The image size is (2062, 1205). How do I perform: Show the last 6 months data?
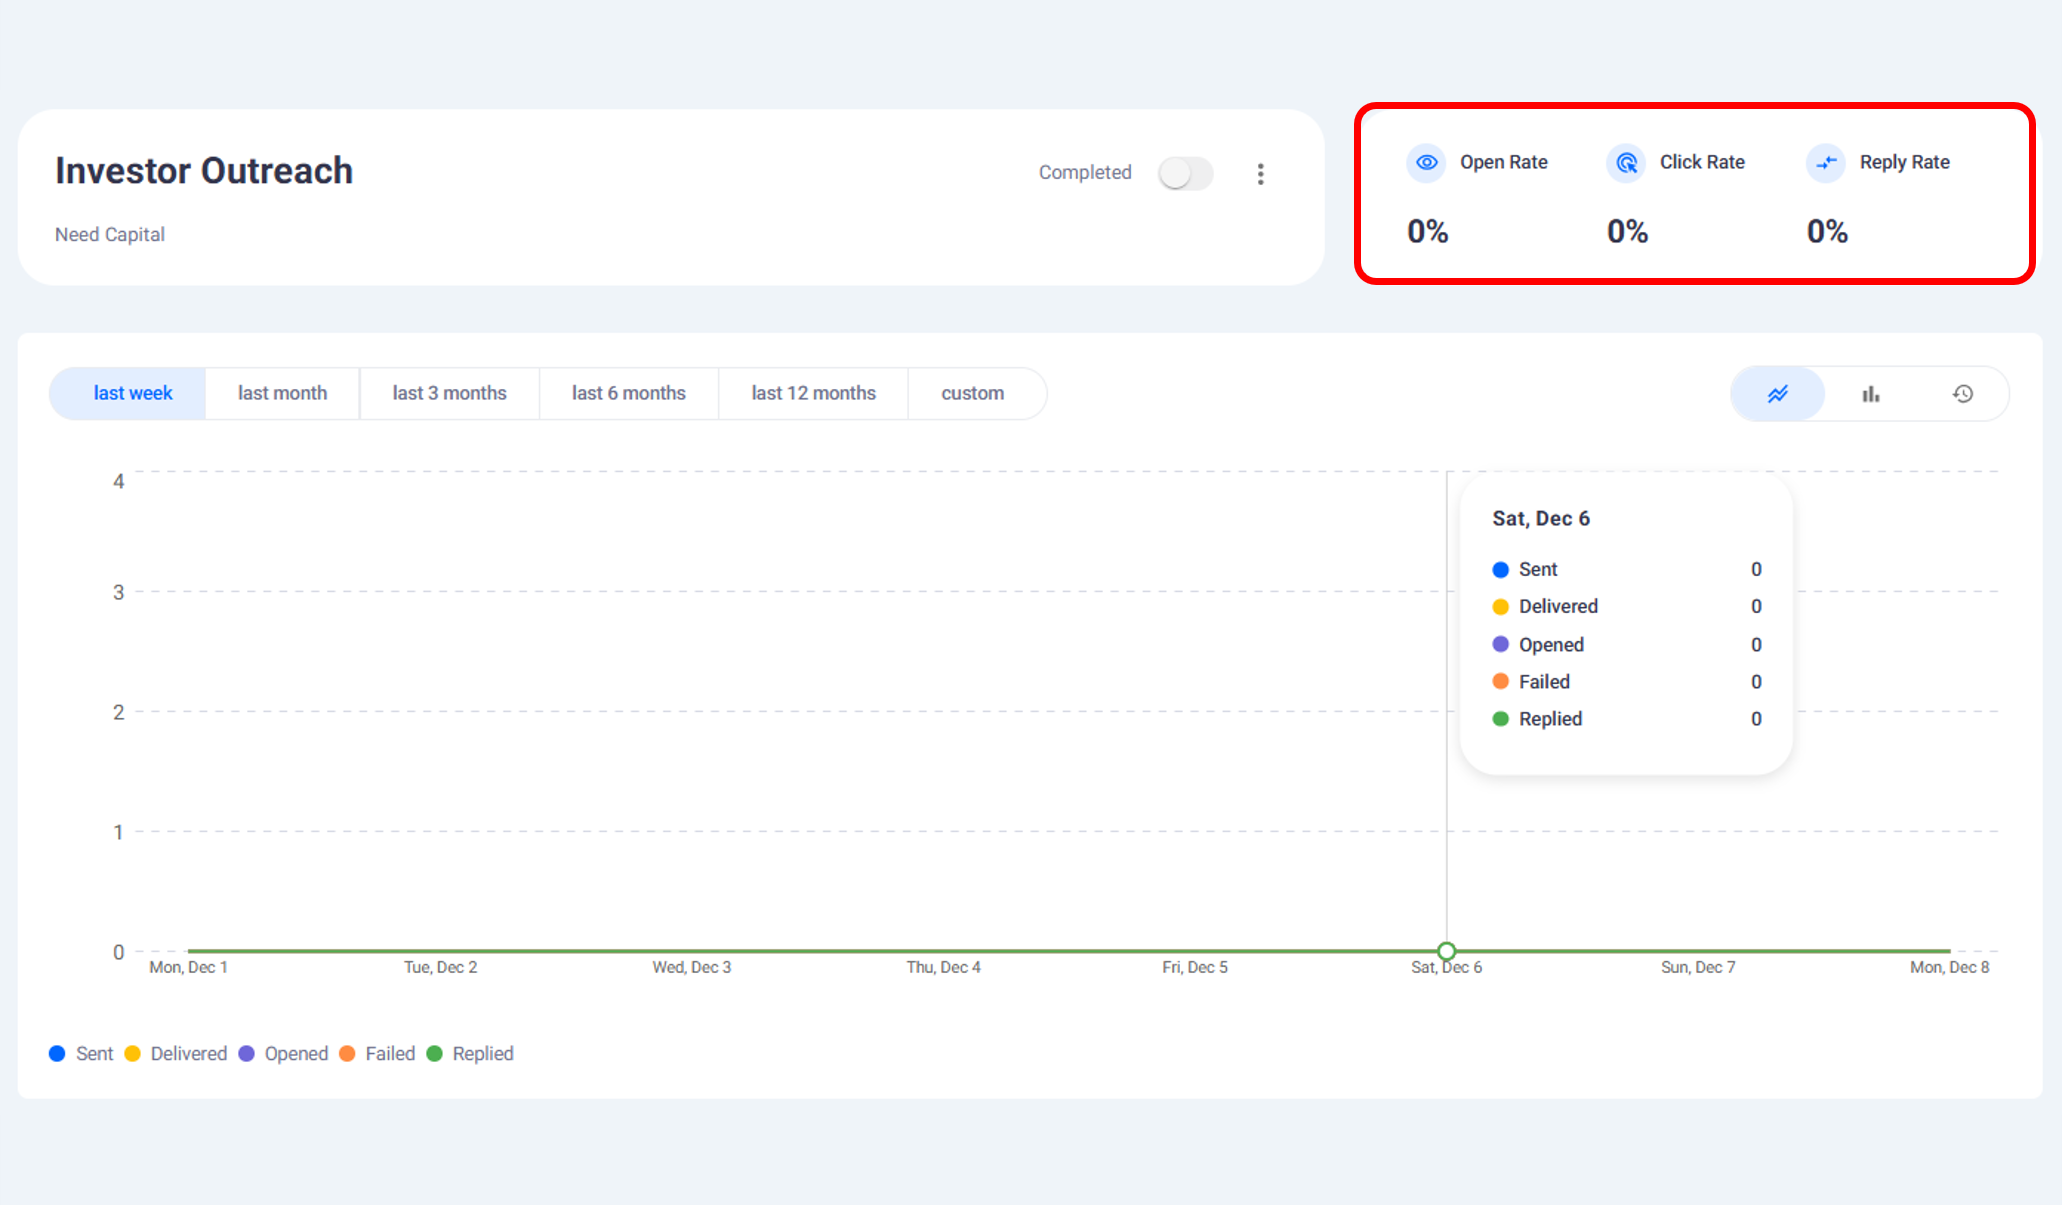[628, 393]
